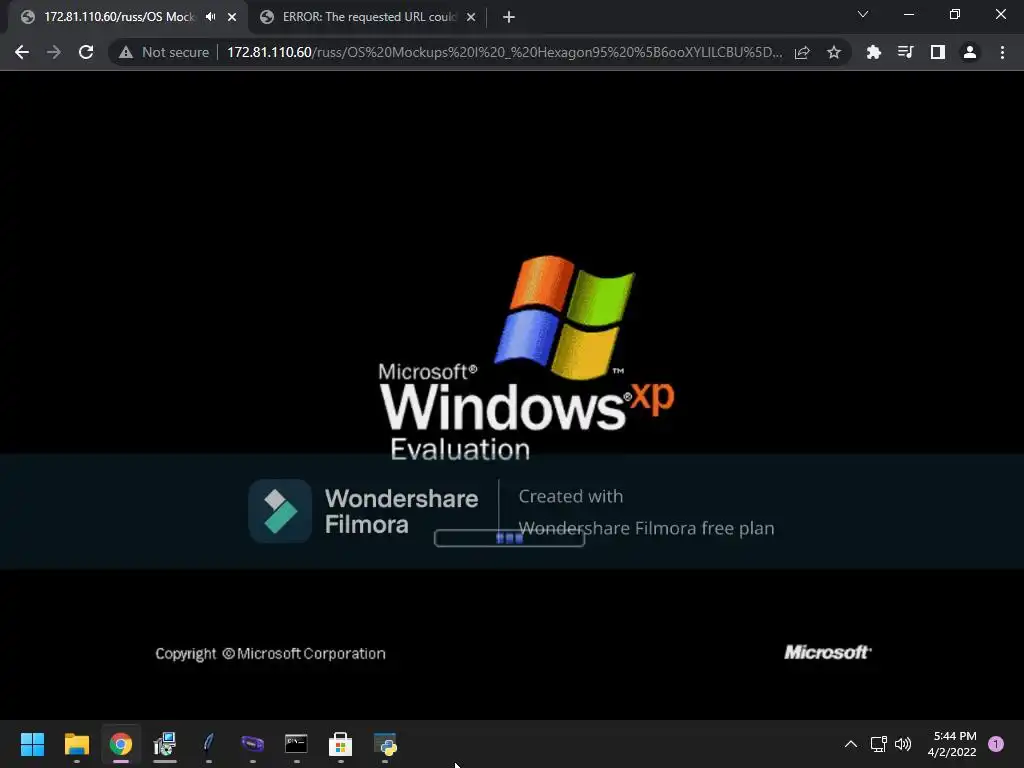Open Microsoft Store from the taskbar
Viewport: 1024px width, 768px height.
point(340,744)
